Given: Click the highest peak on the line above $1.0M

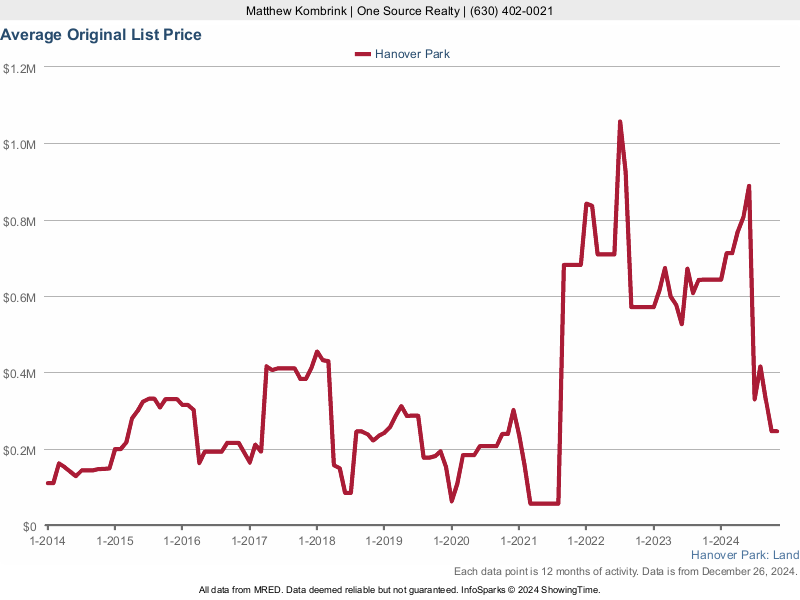Looking at the screenshot, I should [x=620, y=122].
